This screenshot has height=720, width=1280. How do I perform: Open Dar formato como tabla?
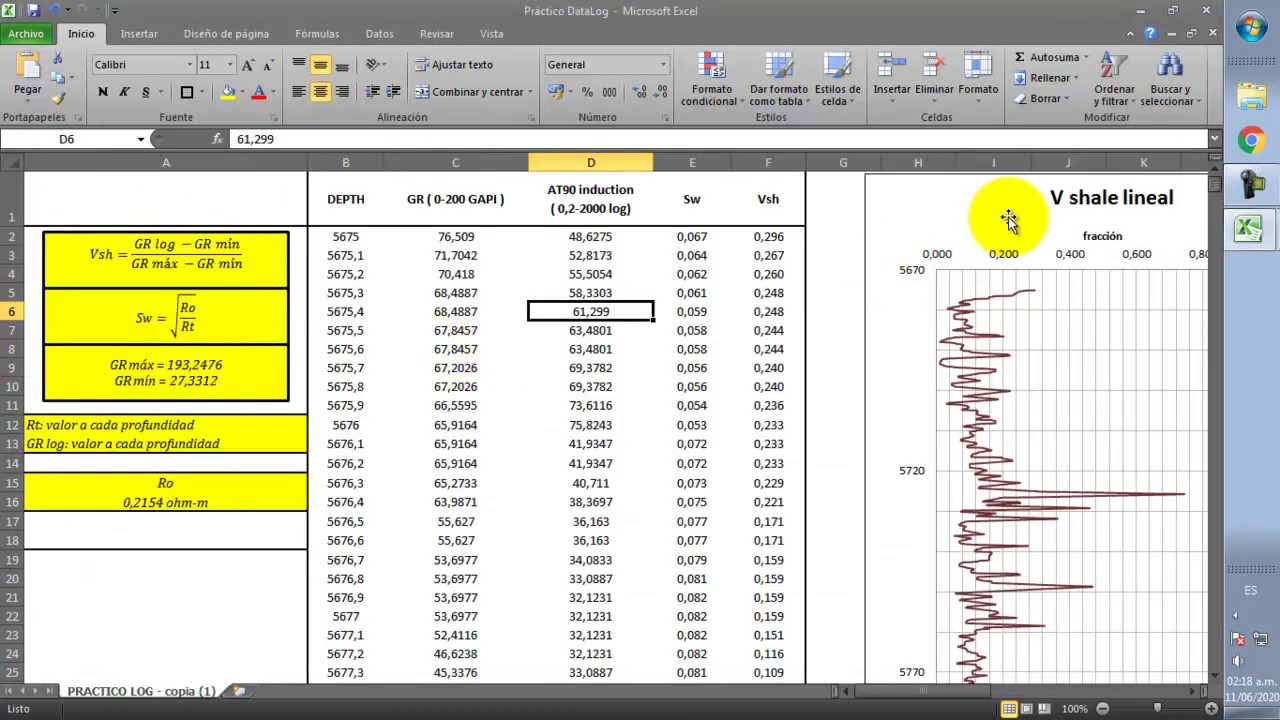pyautogui.click(x=778, y=80)
